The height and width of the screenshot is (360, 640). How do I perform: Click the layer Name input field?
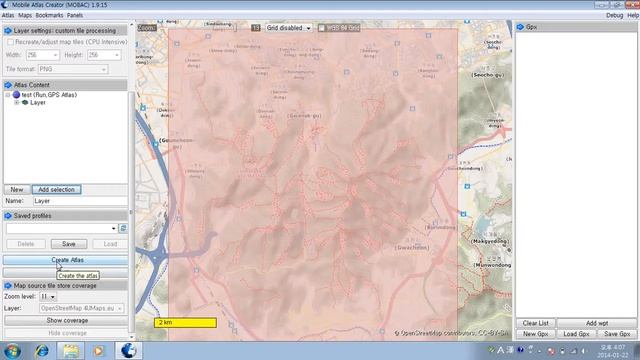[80, 201]
